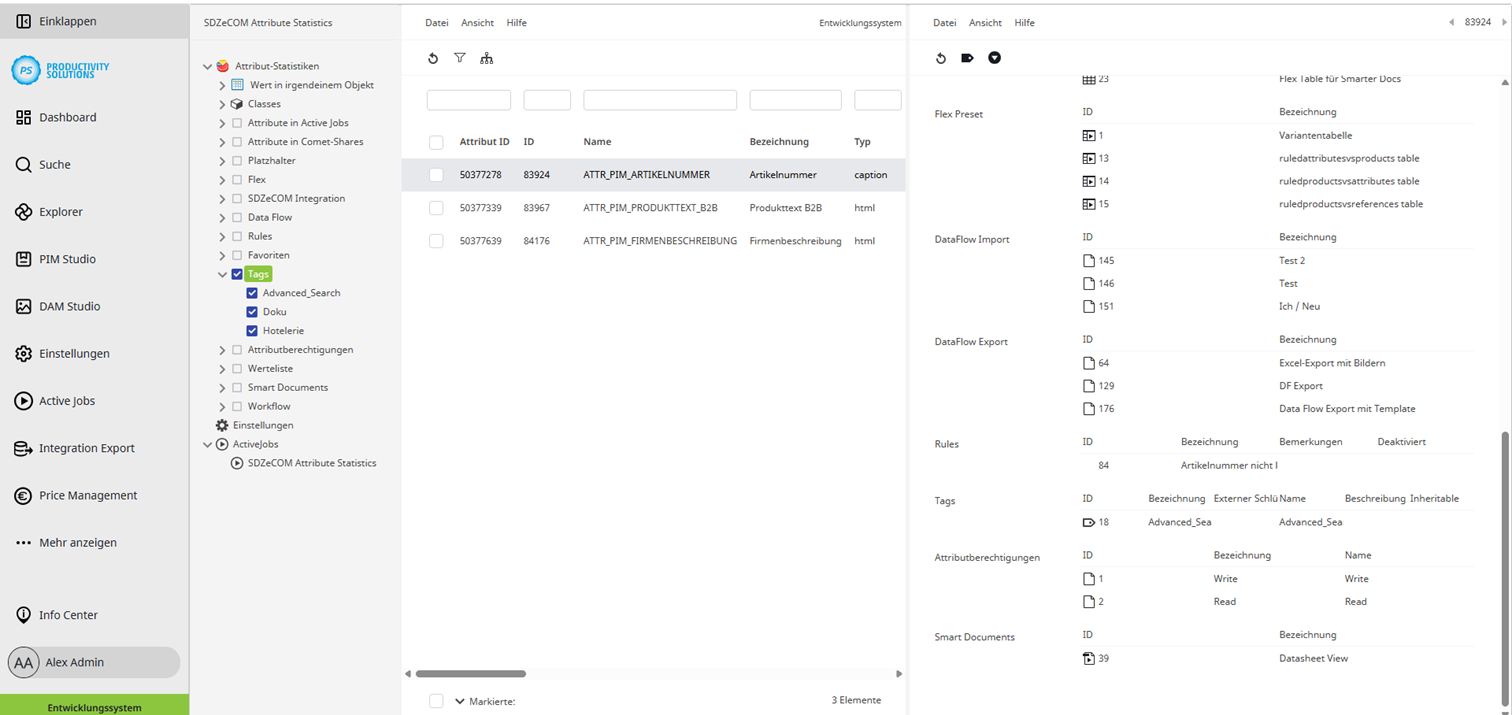Image resolution: width=1512 pixels, height=715 pixels.
Task: Open the circular down-arrow icon beside the tag icon
Action: coord(994,58)
